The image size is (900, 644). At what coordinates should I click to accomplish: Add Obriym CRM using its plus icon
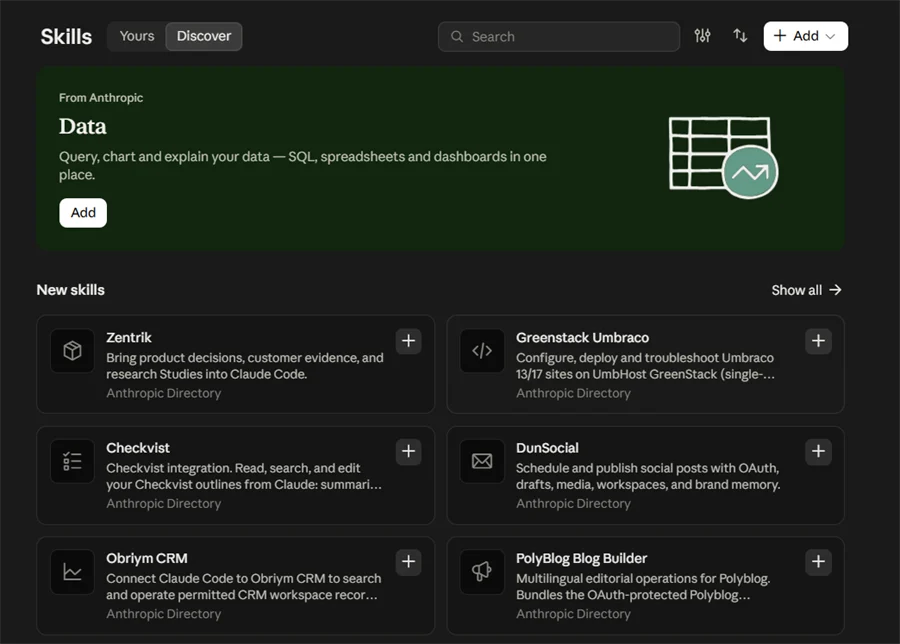coord(409,562)
